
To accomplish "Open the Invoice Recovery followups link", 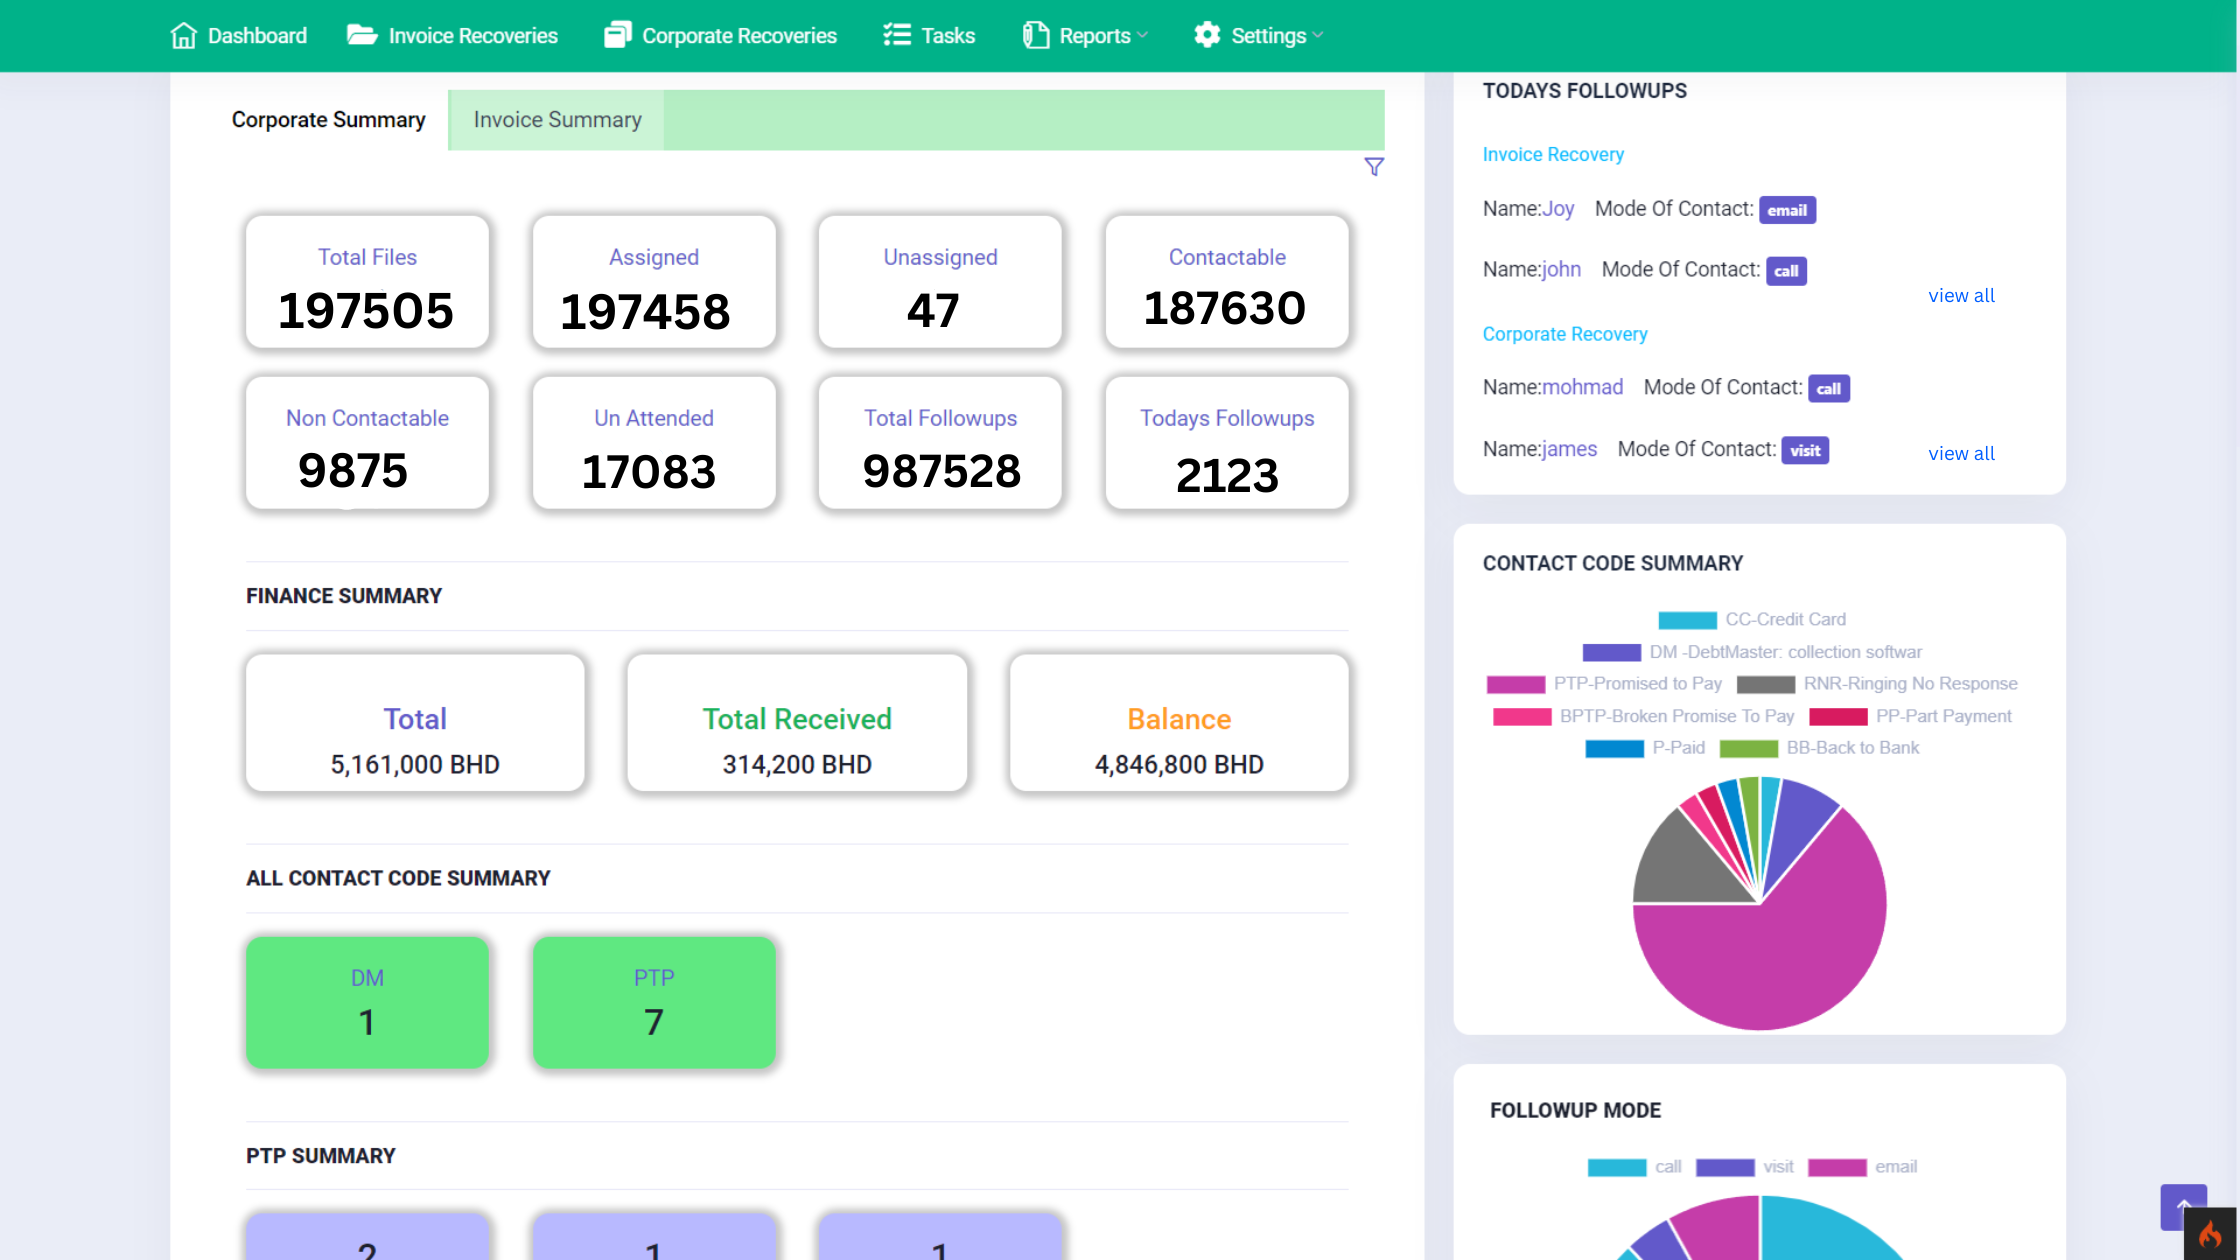I will (x=1552, y=155).
